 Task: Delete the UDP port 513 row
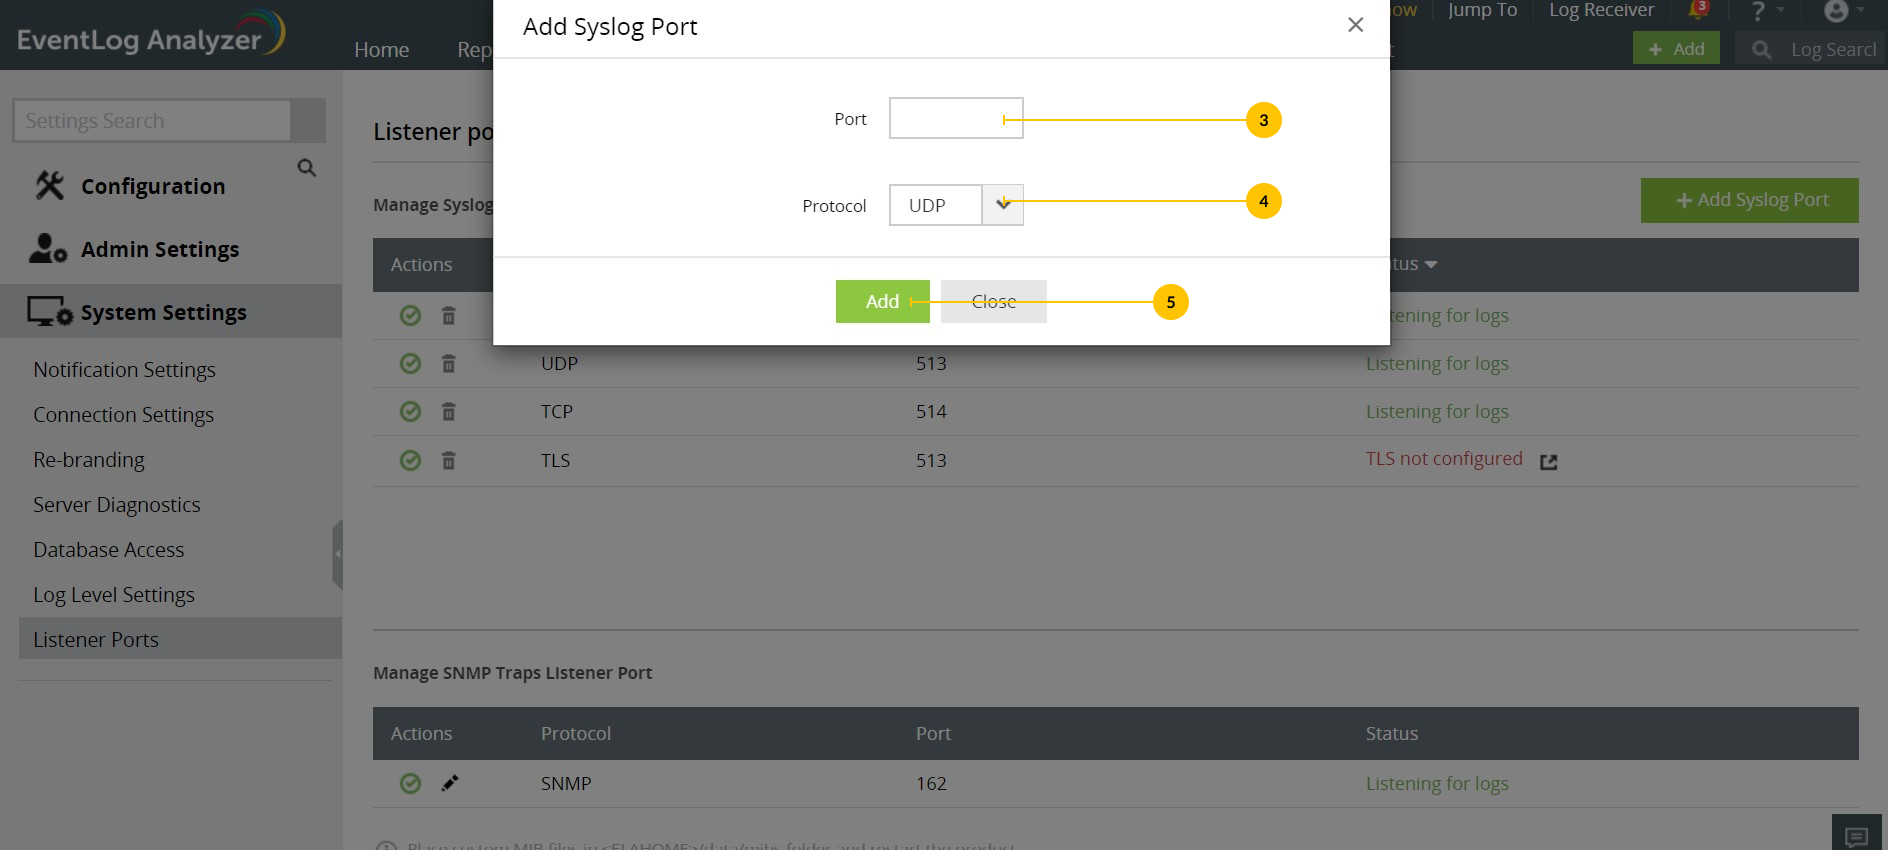[x=449, y=364]
